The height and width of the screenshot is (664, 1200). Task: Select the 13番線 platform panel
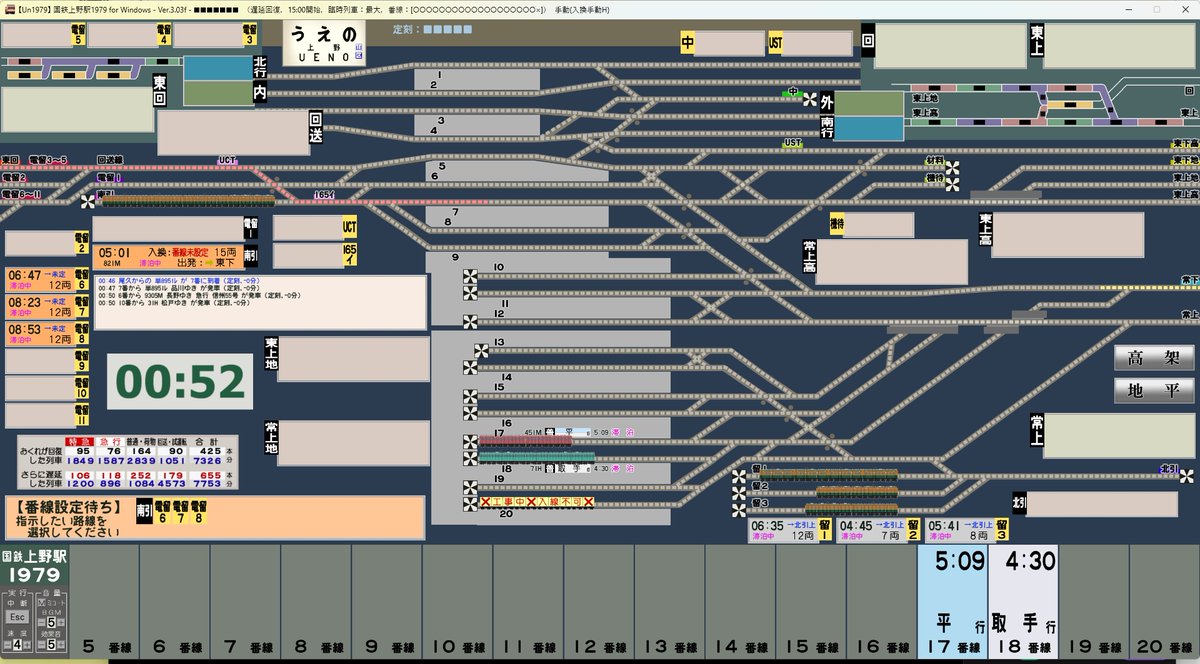670,603
